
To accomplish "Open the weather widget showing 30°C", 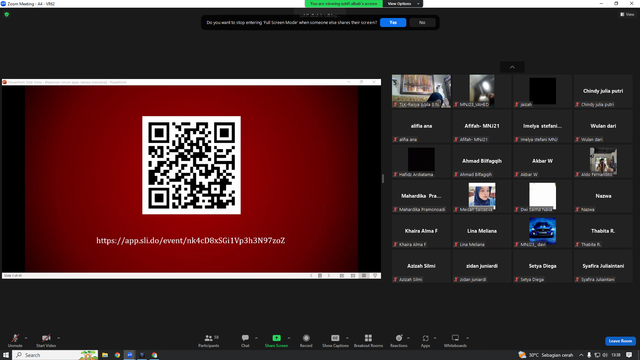I will pyautogui.click(x=546, y=355).
